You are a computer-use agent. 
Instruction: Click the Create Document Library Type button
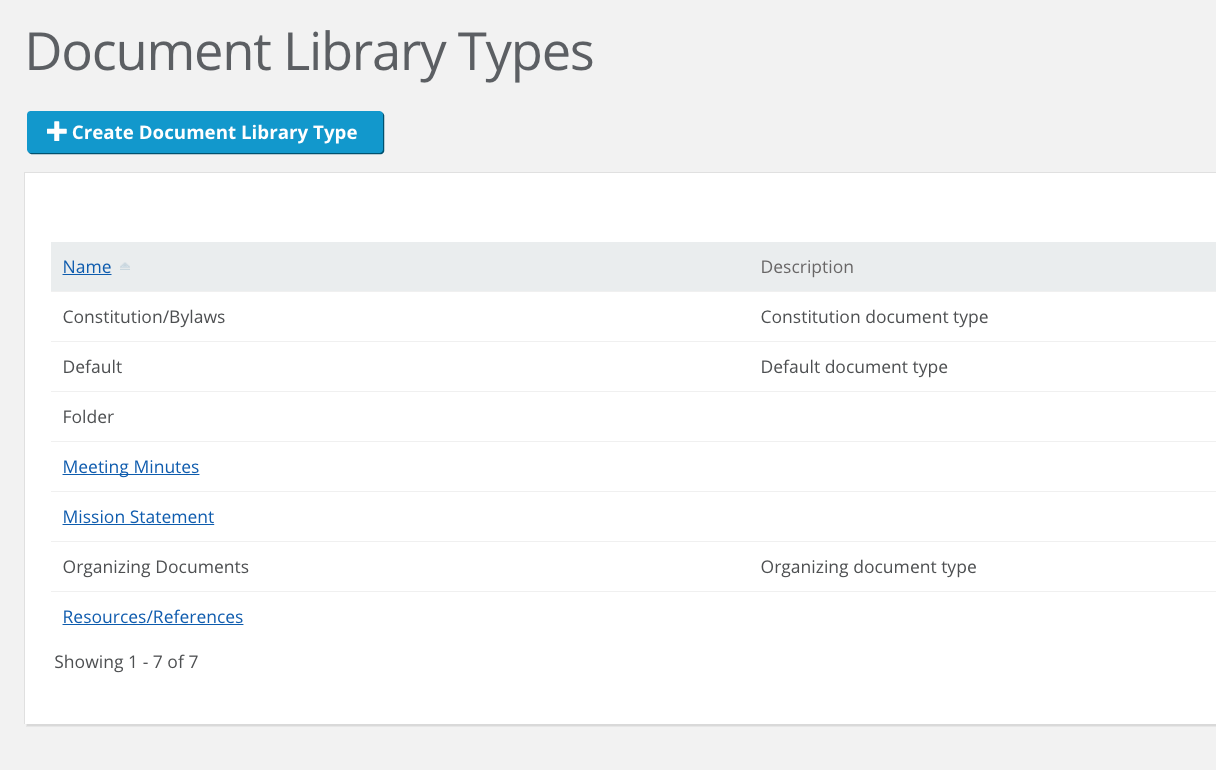point(205,133)
